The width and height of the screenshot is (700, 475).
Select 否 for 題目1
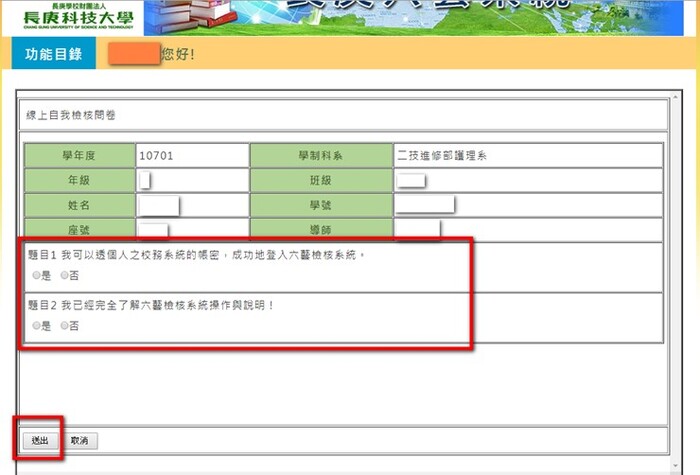(x=65, y=275)
